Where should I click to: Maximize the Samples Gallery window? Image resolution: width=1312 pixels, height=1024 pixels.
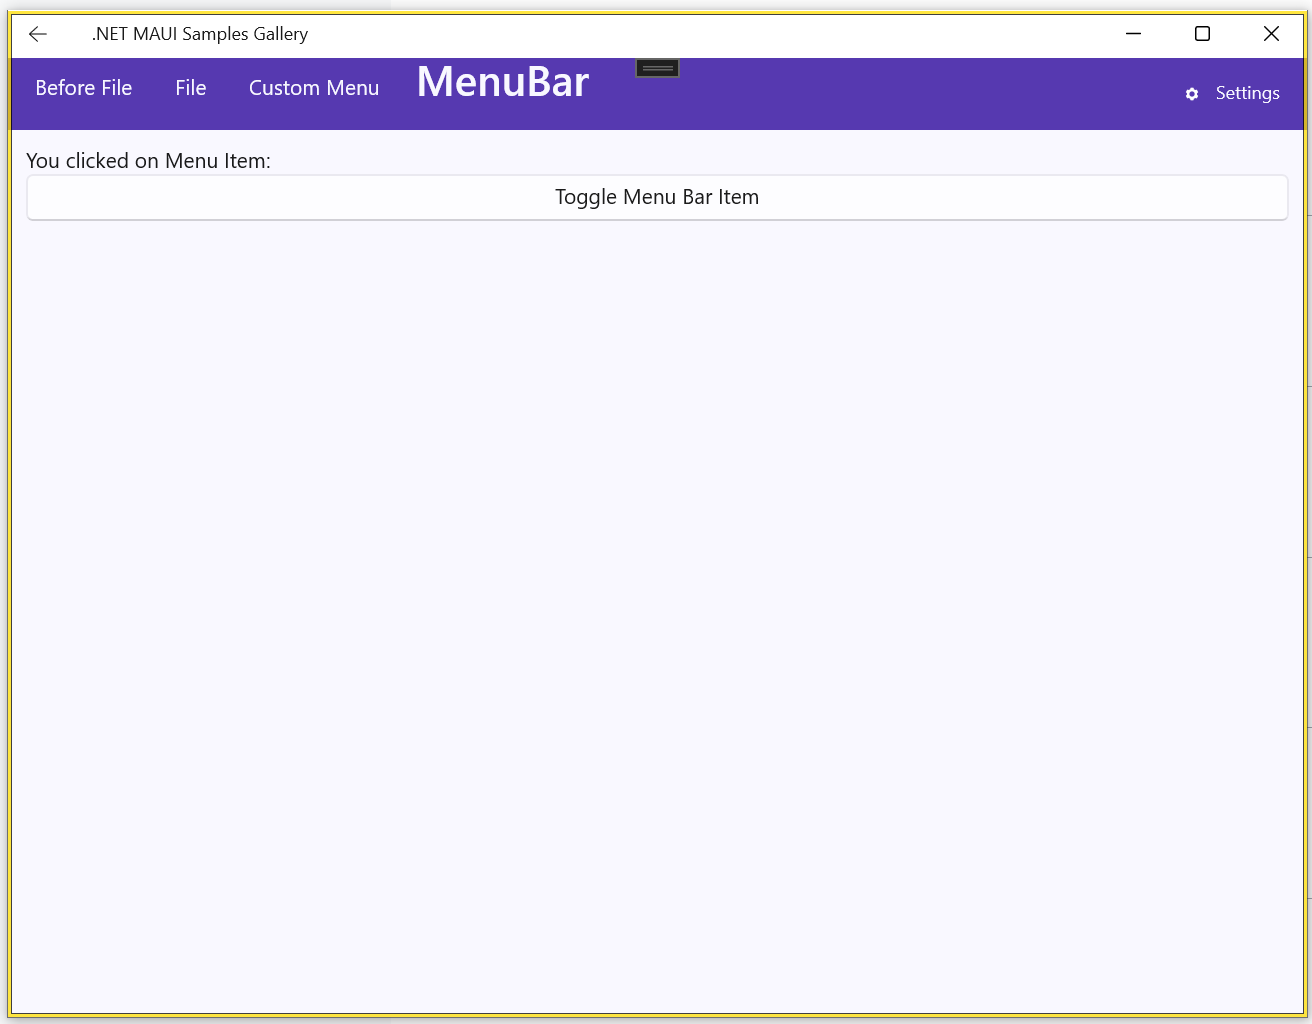tap(1202, 34)
